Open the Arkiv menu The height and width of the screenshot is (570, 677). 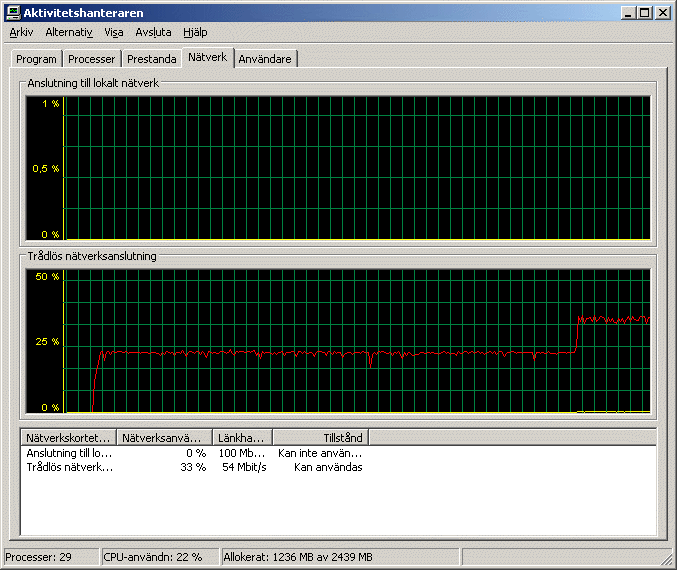tap(21, 32)
